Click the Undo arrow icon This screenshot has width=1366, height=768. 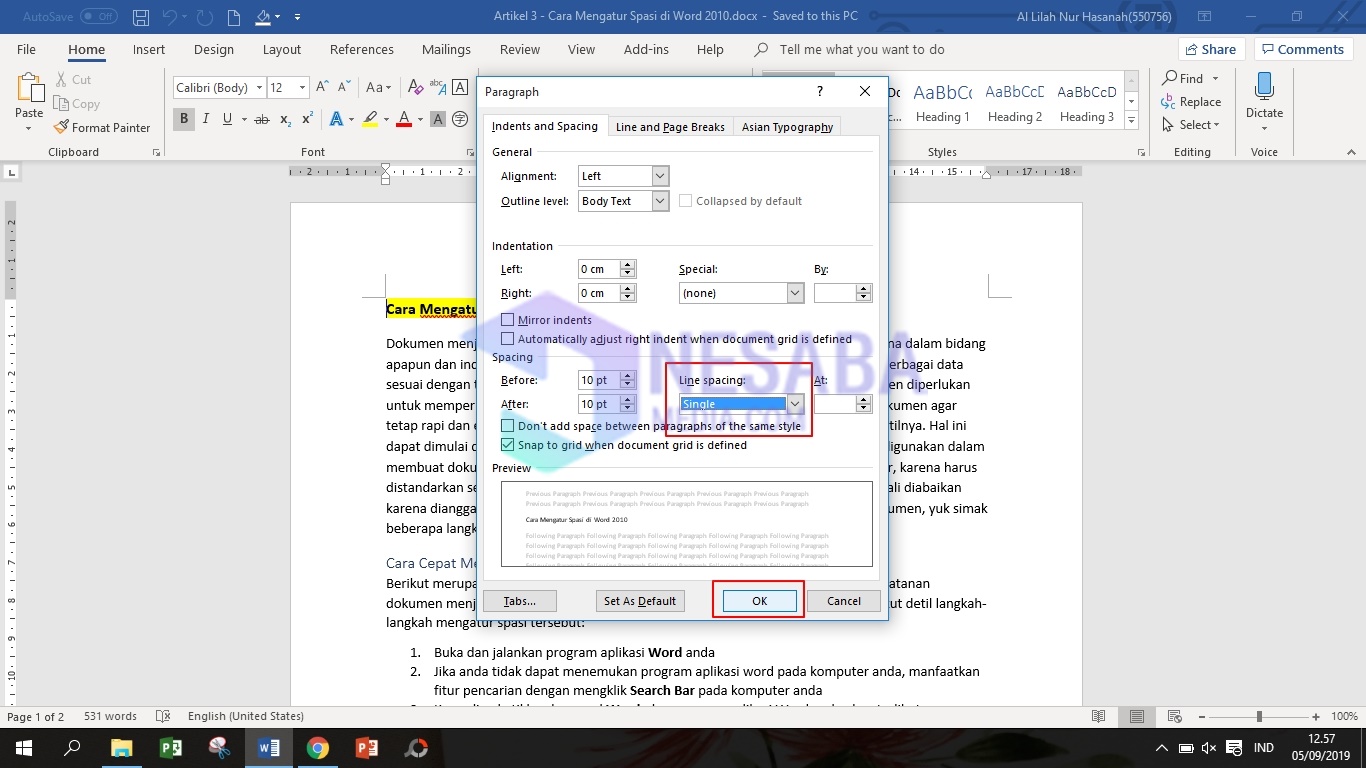coord(170,17)
